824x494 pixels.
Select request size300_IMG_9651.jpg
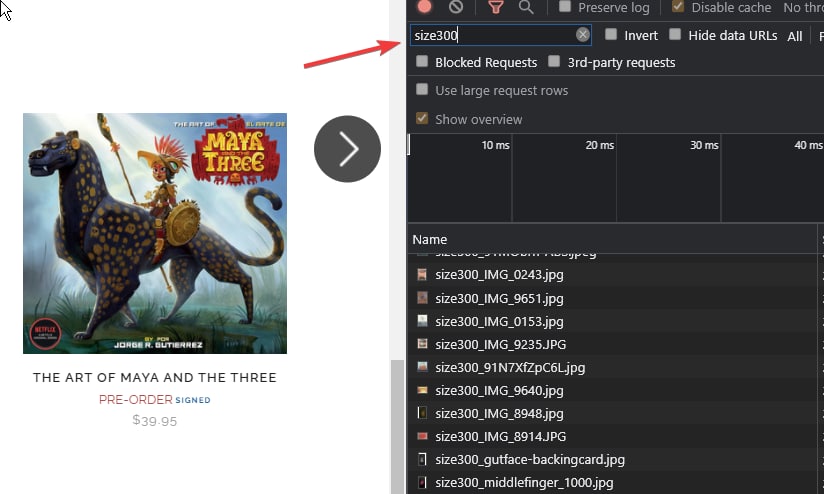(612, 299)
